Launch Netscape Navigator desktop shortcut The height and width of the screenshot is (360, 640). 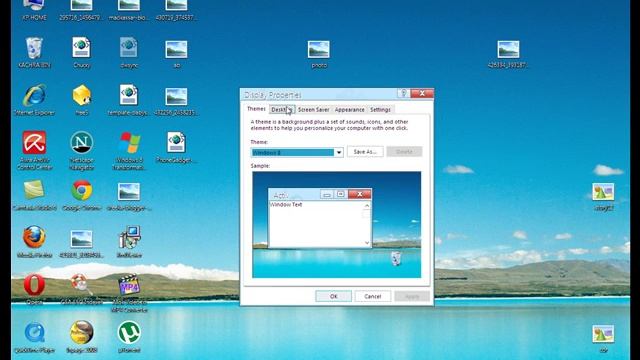[82, 150]
